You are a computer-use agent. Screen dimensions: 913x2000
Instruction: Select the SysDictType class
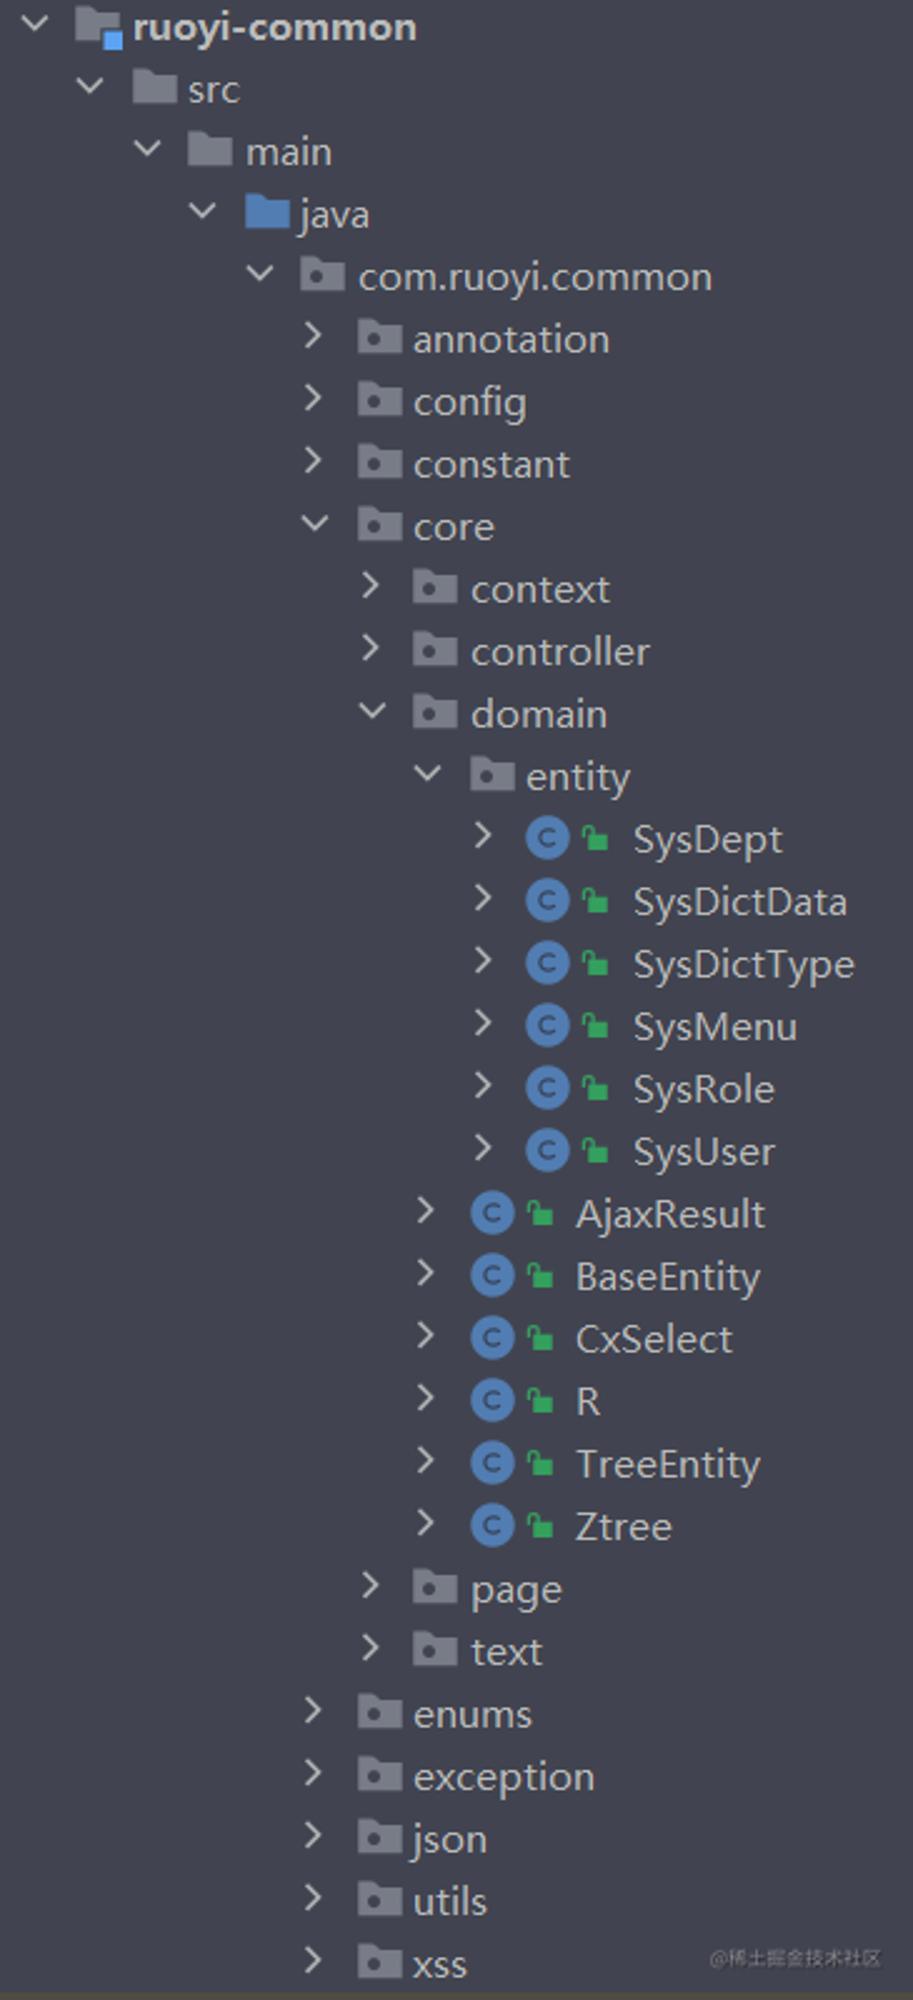pos(744,965)
